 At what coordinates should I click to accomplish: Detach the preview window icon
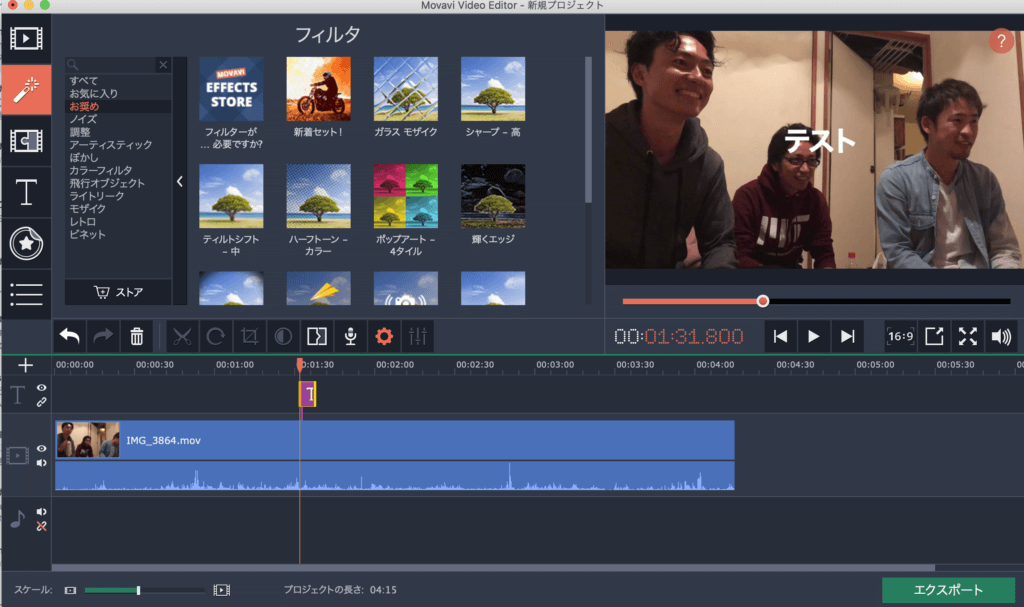tap(935, 336)
